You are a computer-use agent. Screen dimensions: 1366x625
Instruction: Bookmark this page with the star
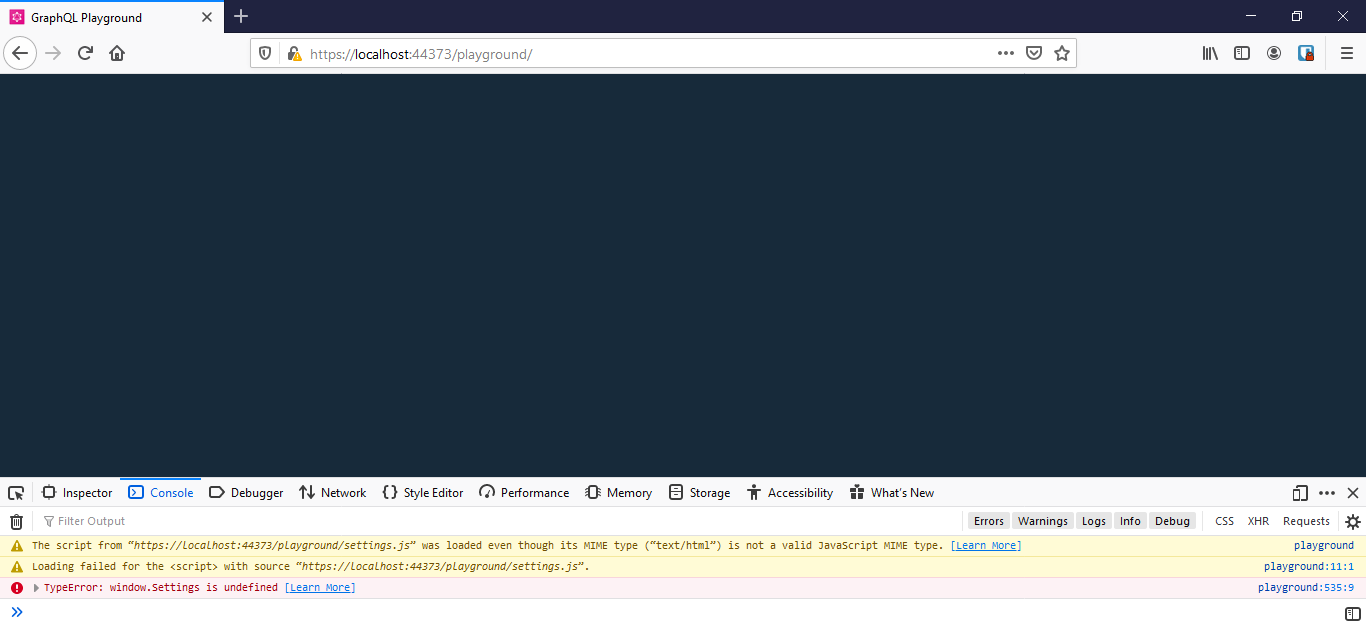[x=1062, y=52]
